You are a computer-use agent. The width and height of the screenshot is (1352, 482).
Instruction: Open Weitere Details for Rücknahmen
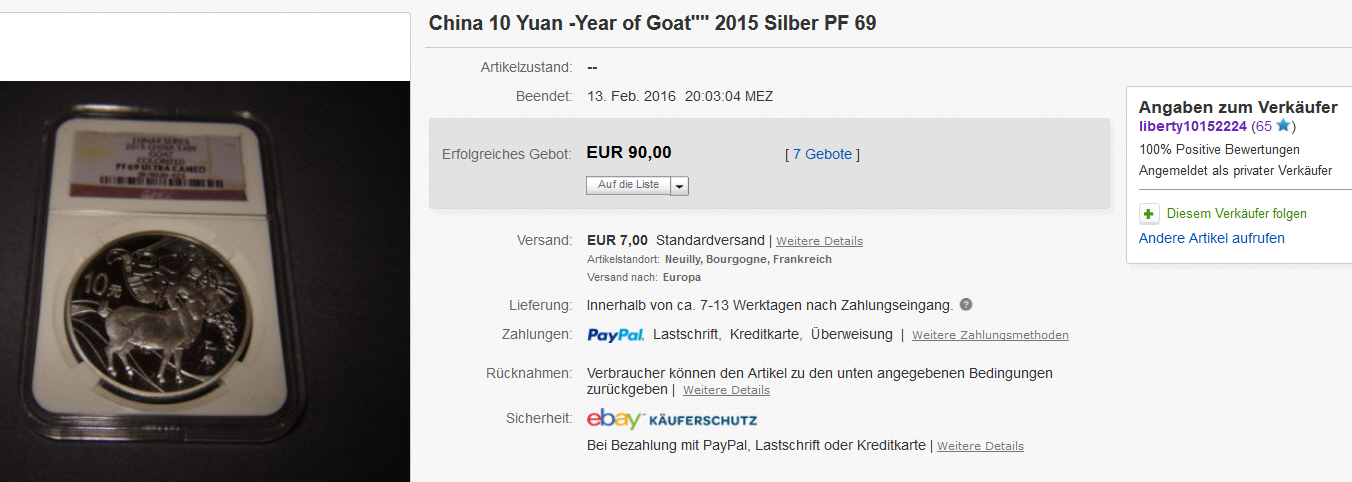[x=726, y=390]
